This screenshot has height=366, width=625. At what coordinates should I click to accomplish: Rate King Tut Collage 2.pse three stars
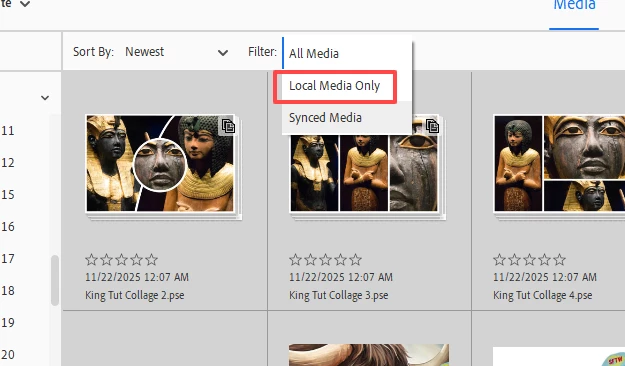tap(121, 260)
